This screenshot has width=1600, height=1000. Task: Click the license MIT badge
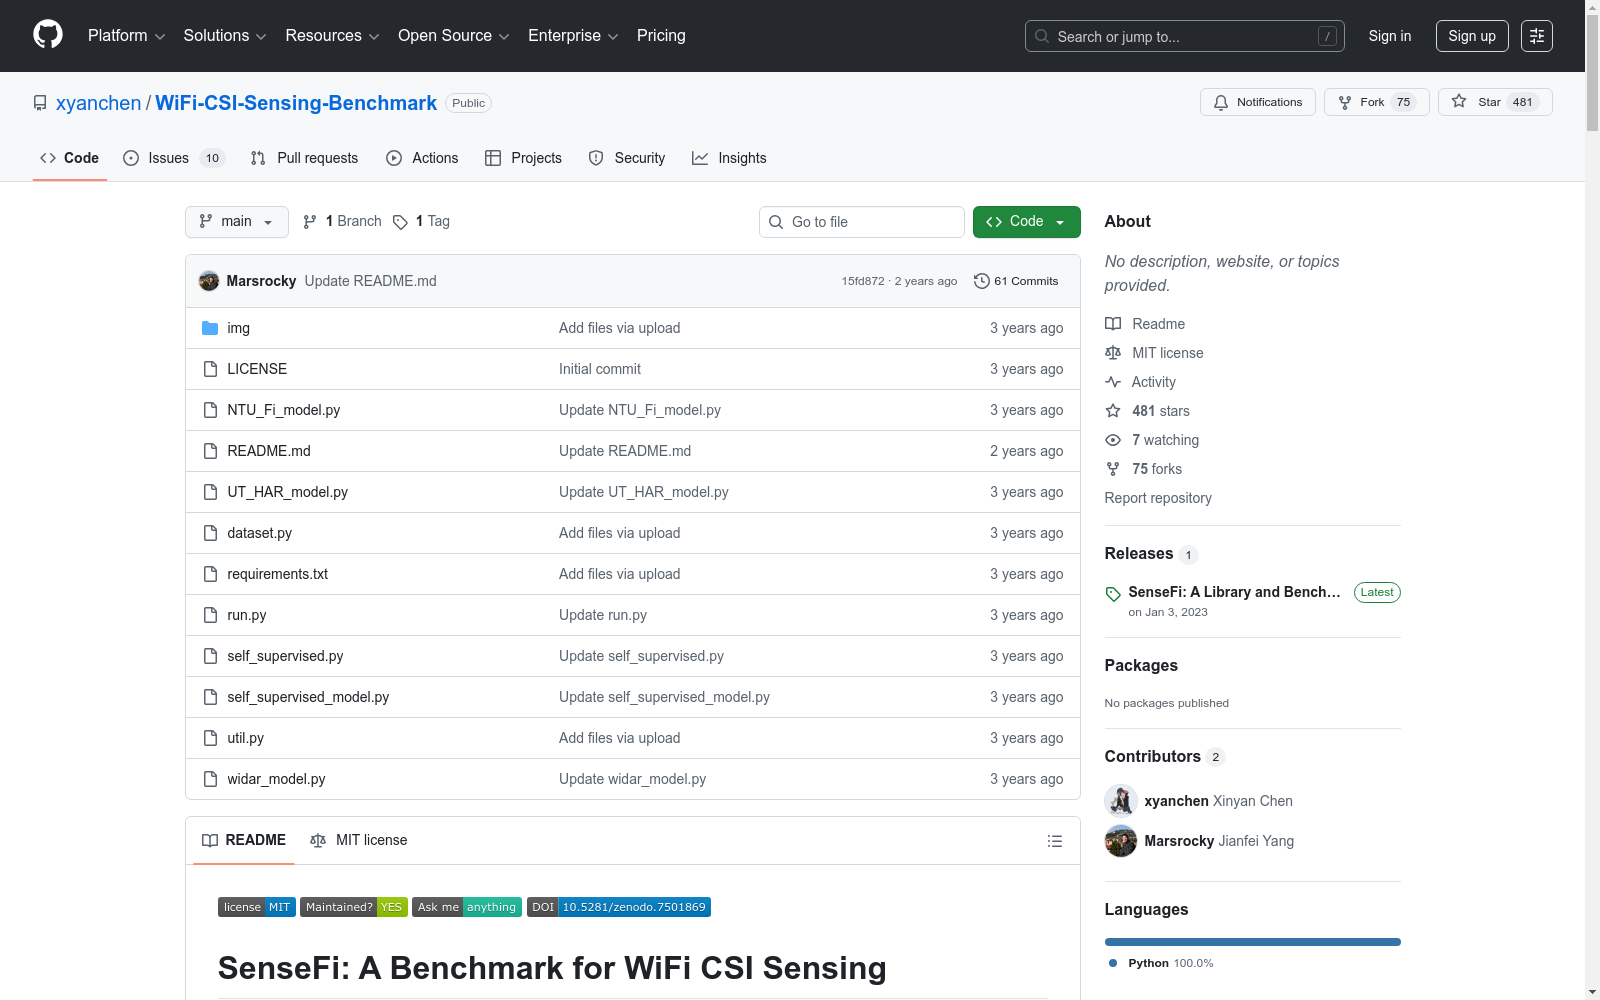[x=257, y=907]
